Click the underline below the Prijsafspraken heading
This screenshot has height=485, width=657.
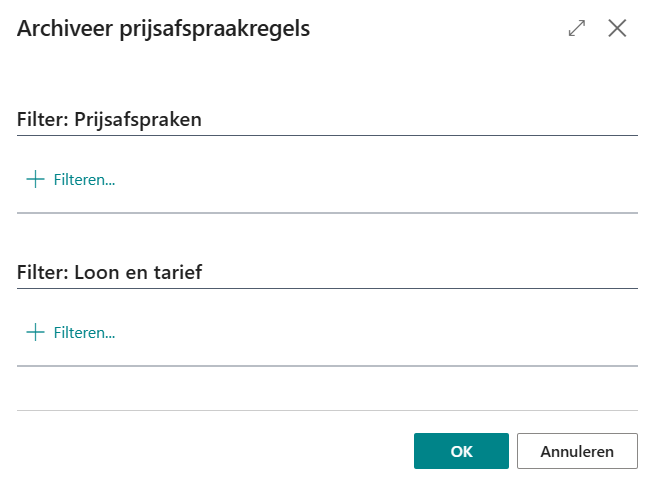(x=327, y=135)
